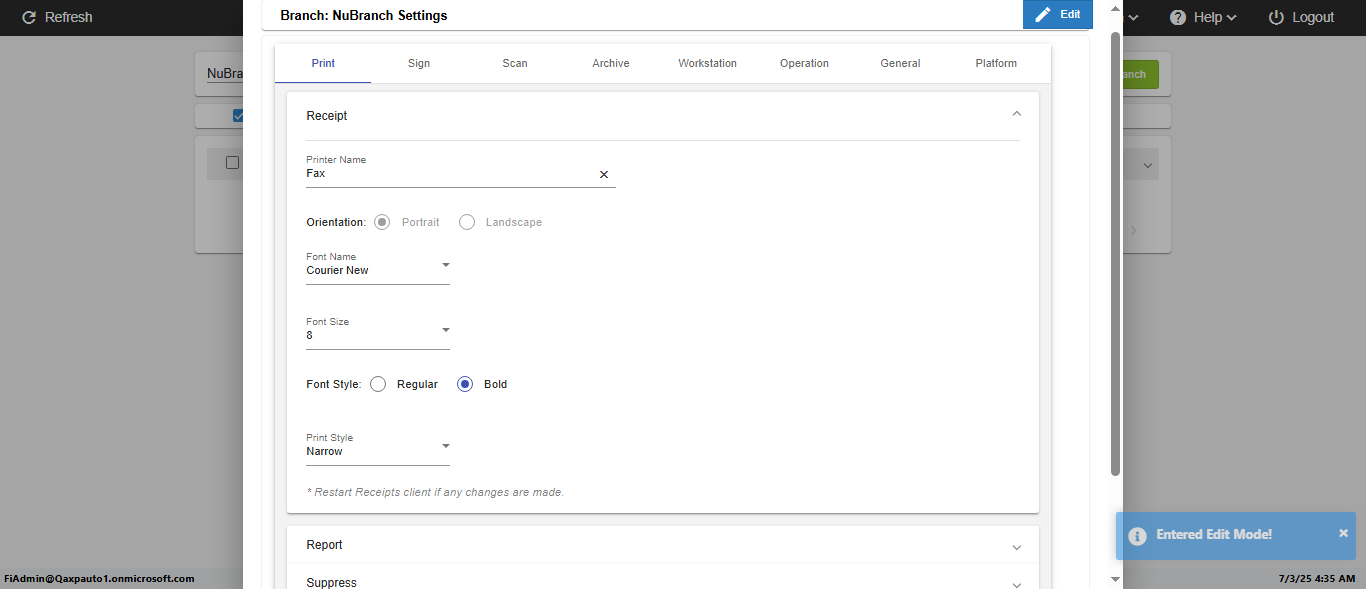
Task: Open the Print Style dropdown
Action: pyautogui.click(x=446, y=446)
